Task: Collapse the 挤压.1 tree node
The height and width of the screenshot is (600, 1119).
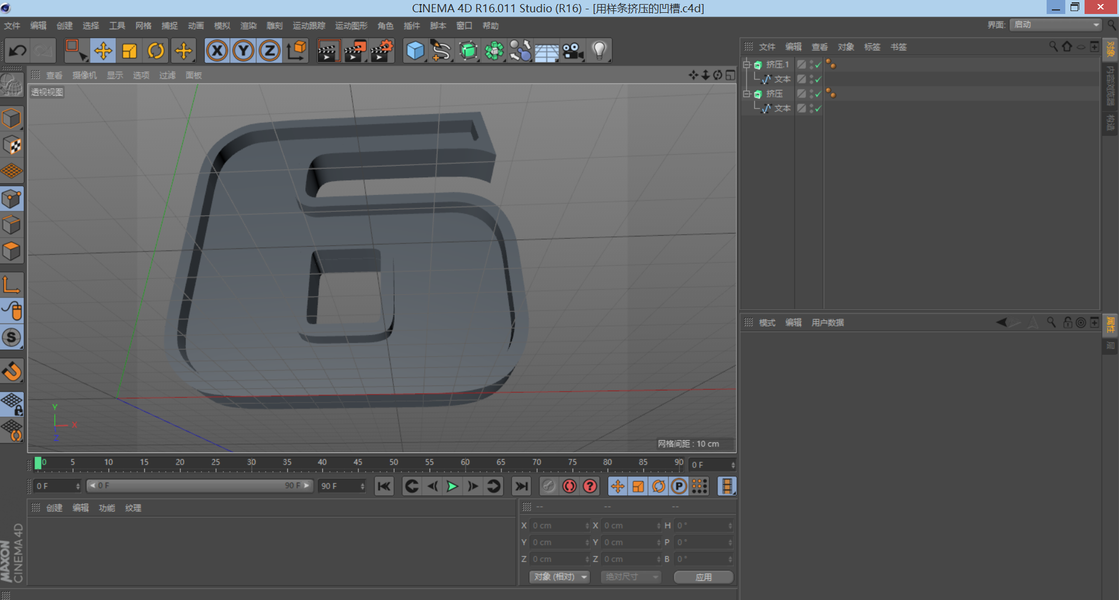Action: pyautogui.click(x=746, y=65)
